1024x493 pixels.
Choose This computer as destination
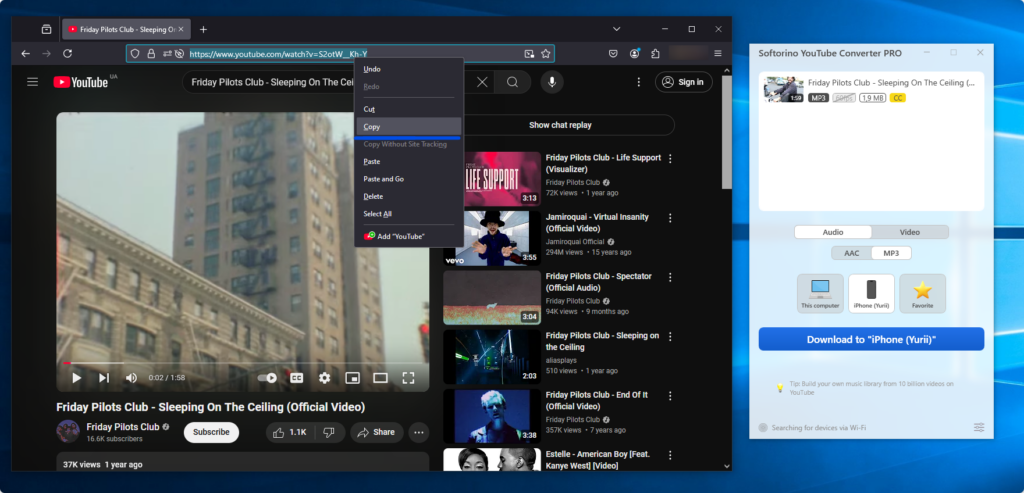[x=820, y=293]
